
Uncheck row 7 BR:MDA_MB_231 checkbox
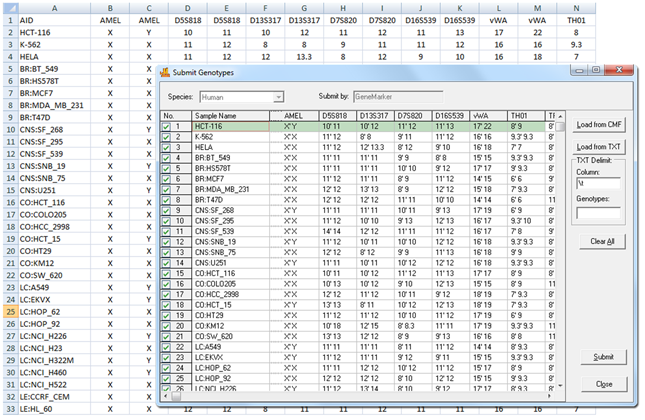click(x=166, y=190)
